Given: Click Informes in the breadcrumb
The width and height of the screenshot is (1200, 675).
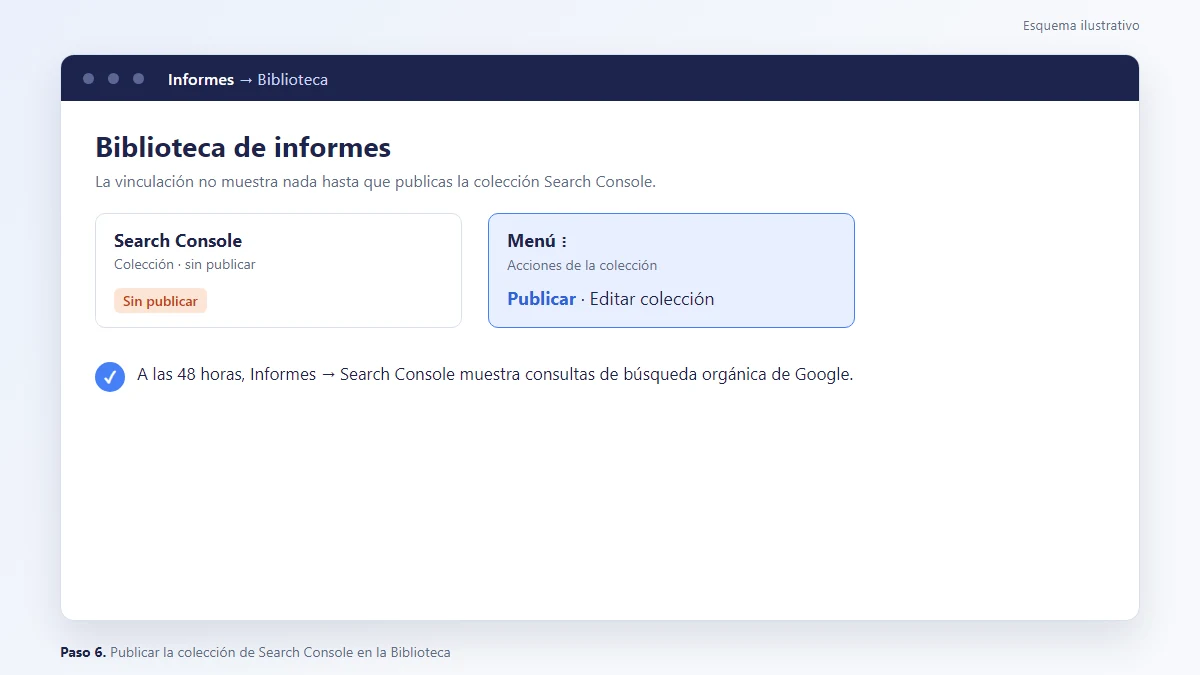Looking at the screenshot, I should click(201, 79).
